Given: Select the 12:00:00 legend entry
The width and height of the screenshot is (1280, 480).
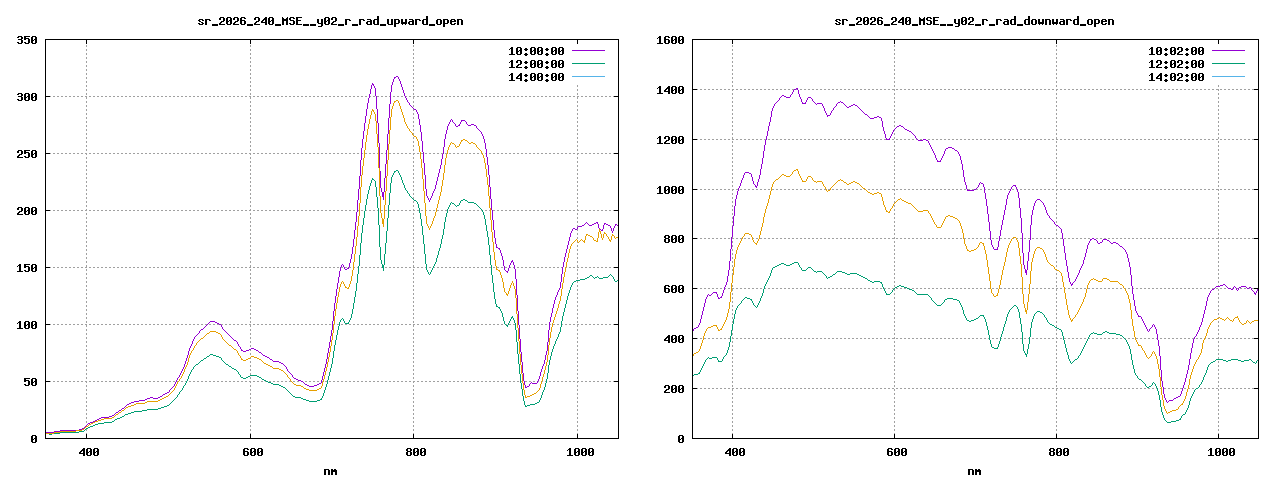Looking at the screenshot, I should (x=556, y=64).
